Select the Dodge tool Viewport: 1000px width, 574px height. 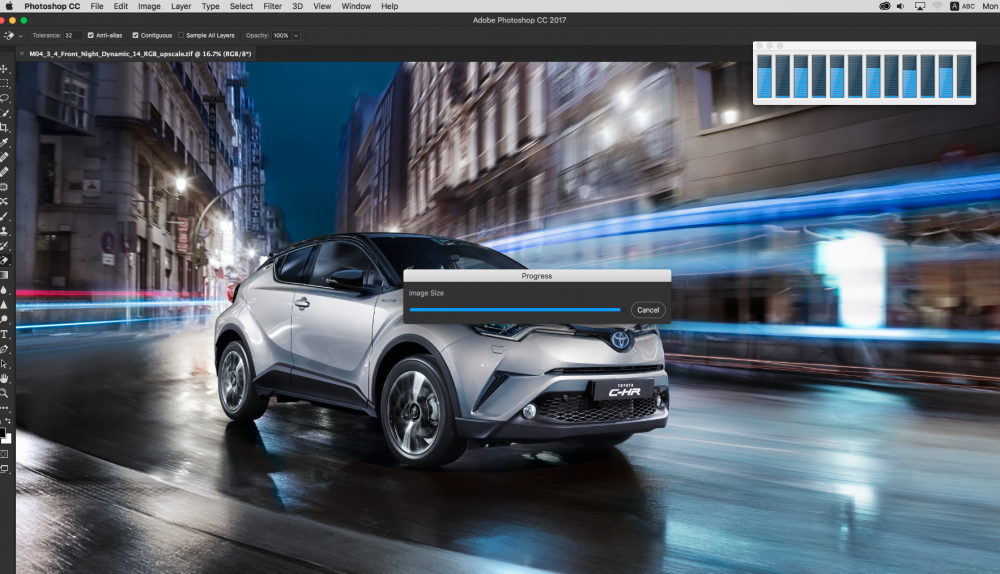[4, 319]
